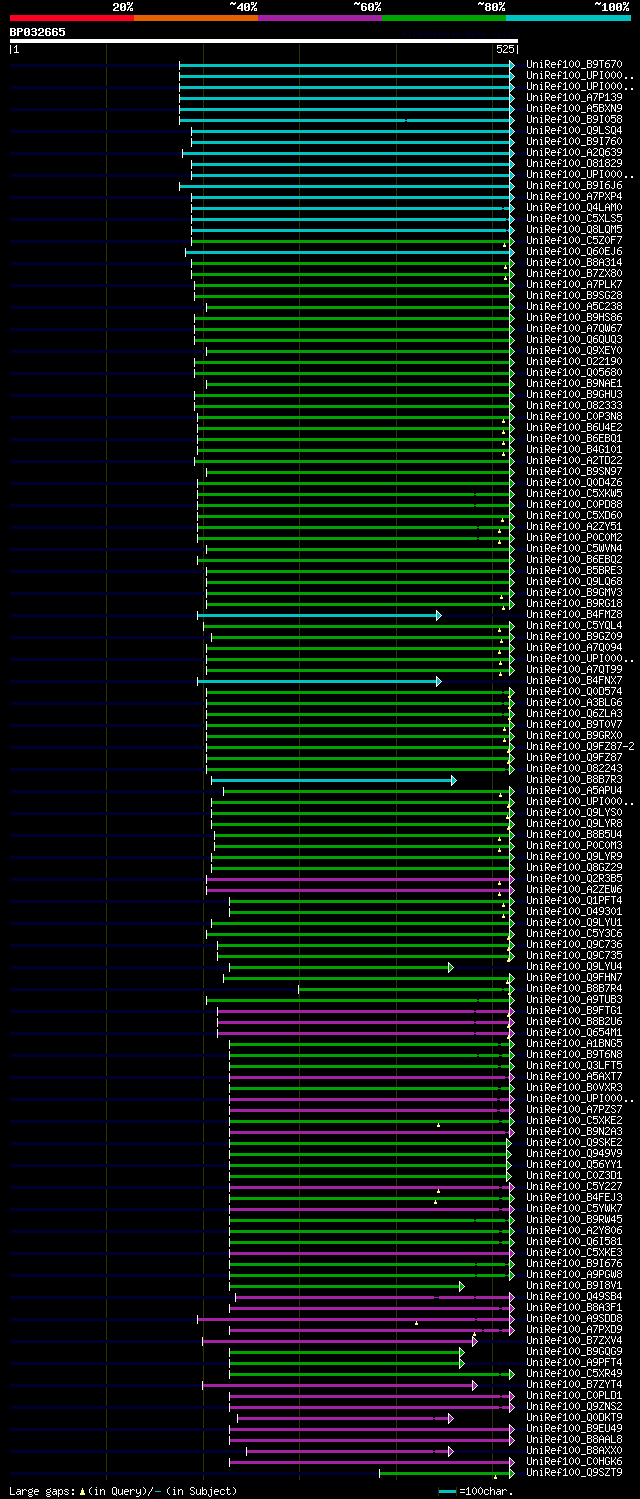Image resolution: width=640 pixels, height=1499 pixels.
Task: Click the short green bar for UniRef100_B9I8V1
Action: coord(347,1286)
